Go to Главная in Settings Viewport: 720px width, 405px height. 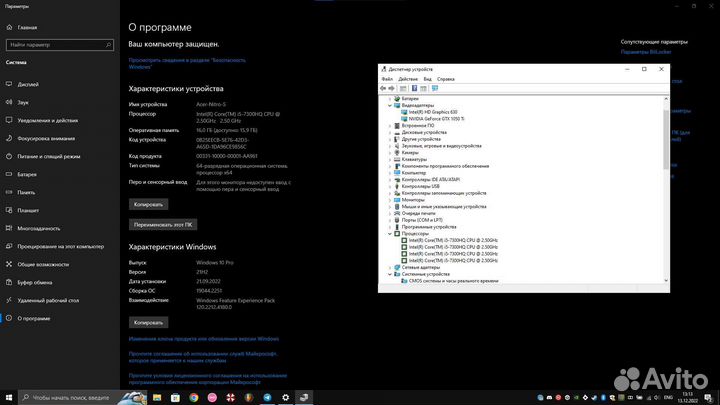point(27,28)
